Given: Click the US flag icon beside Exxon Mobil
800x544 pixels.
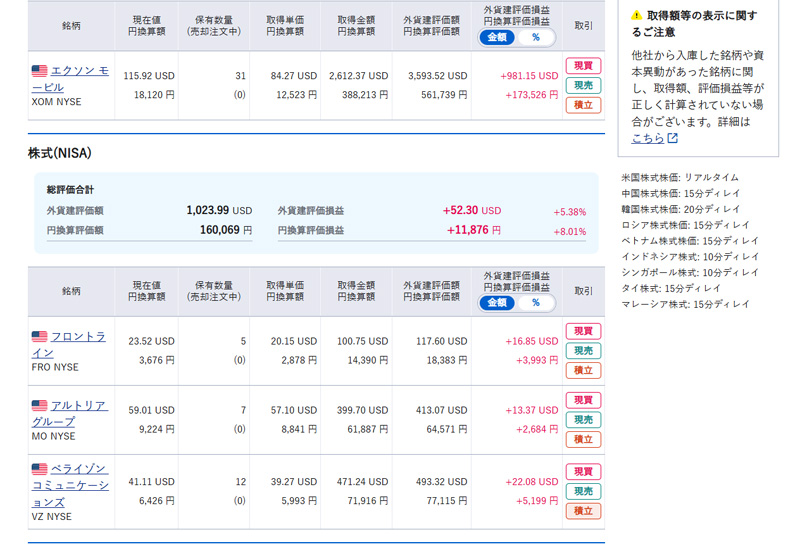Looking at the screenshot, I should click(x=39, y=71).
